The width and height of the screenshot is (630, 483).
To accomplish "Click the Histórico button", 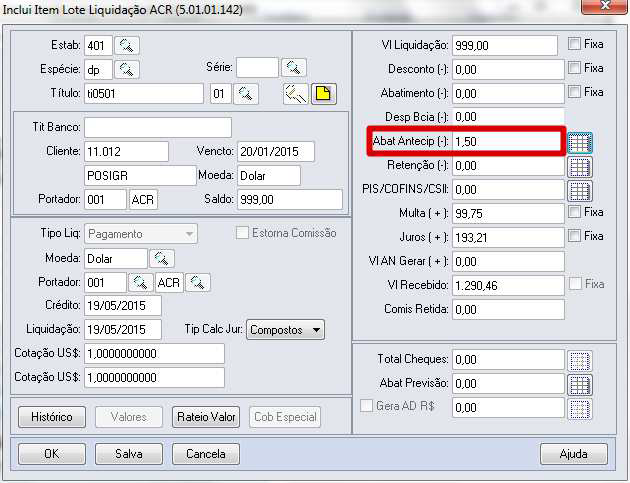I will click(x=52, y=417).
